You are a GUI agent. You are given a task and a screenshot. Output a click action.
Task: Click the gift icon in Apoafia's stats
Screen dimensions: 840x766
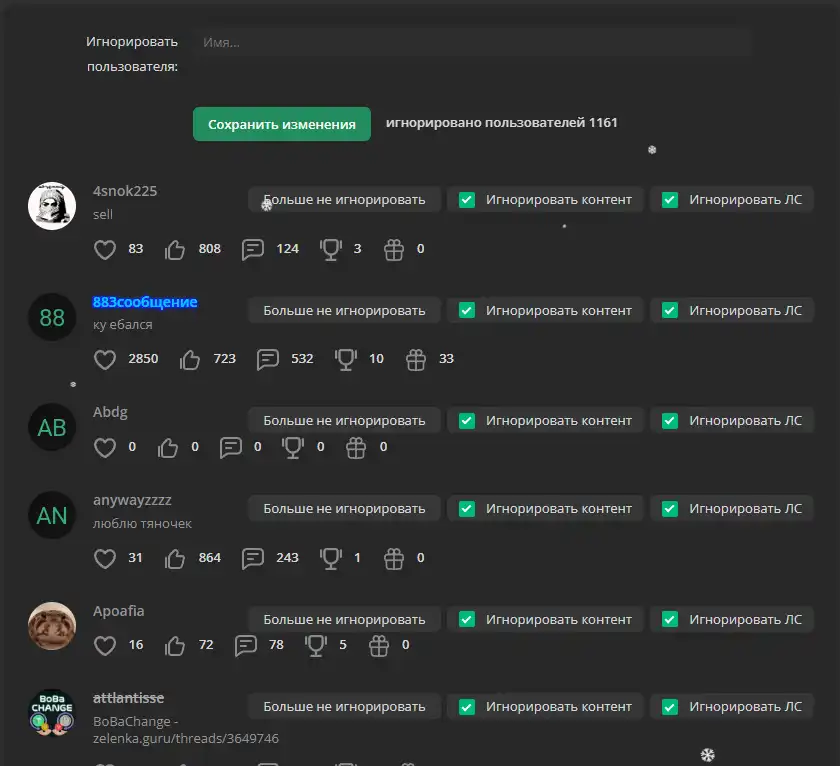(x=379, y=645)
